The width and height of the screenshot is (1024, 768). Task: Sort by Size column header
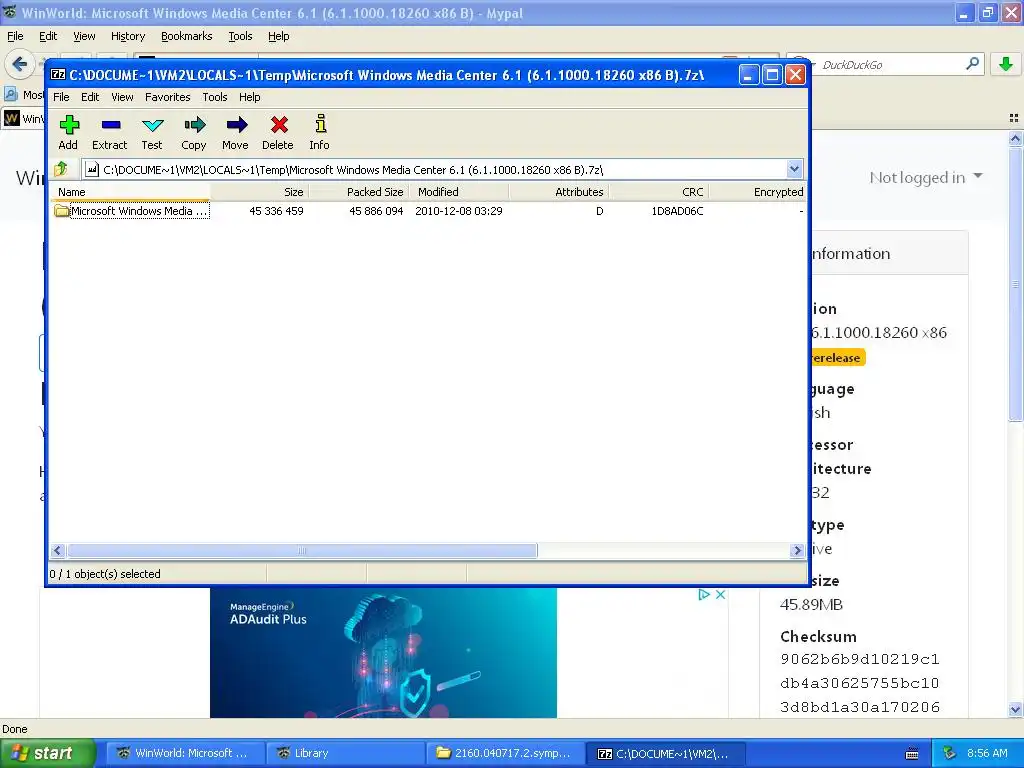coord(259,191)
